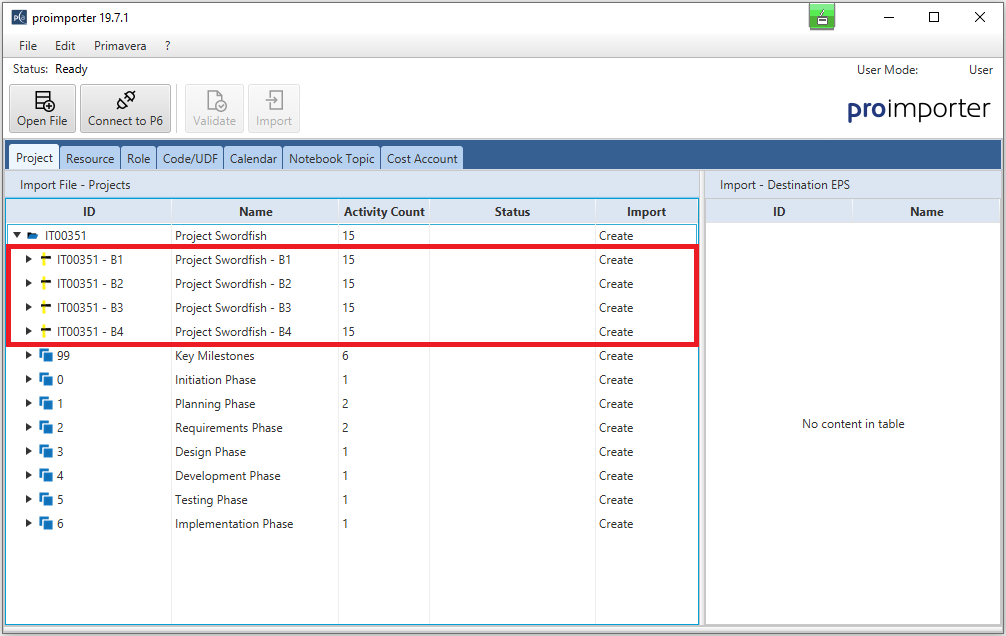Click the Activity Count column header
Image resolution: width=1006 pixels, height=636 pixels.
click(384, 212)
